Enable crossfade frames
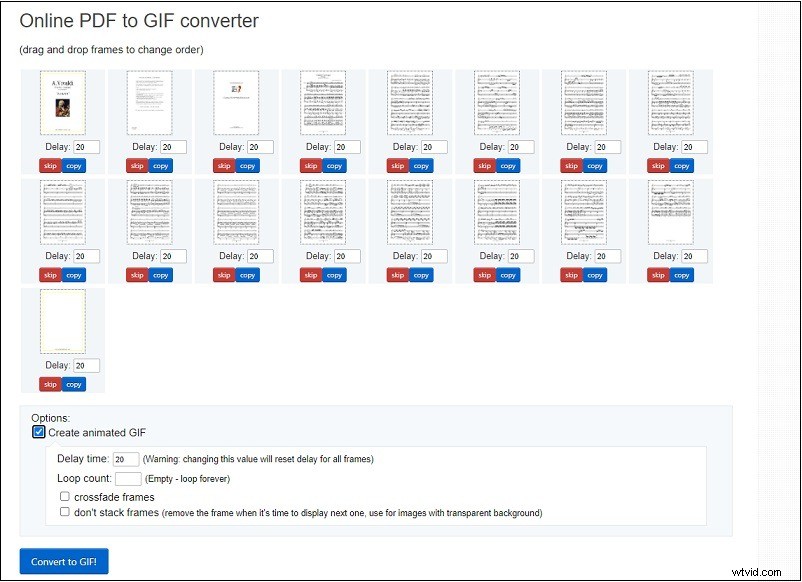The image size is (802, 582). [66, 496]
